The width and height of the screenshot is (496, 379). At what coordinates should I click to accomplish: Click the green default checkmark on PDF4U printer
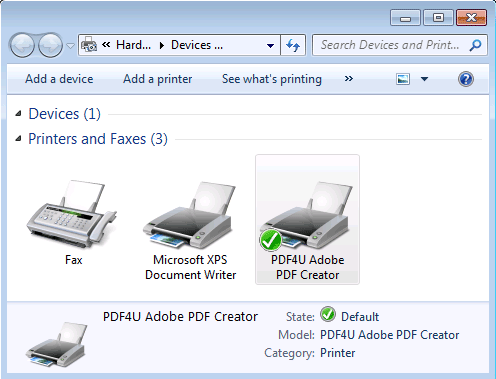pyautogui.click(x=270, y=240)
